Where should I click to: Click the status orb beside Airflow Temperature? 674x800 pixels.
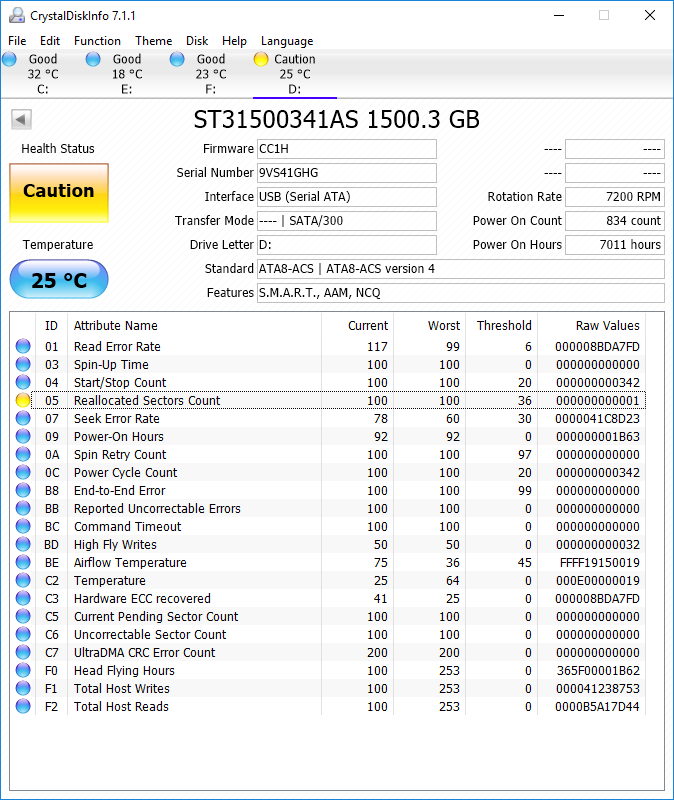23,562
